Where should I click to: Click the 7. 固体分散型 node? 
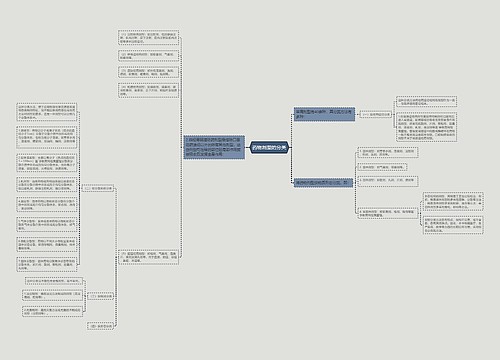47,264
